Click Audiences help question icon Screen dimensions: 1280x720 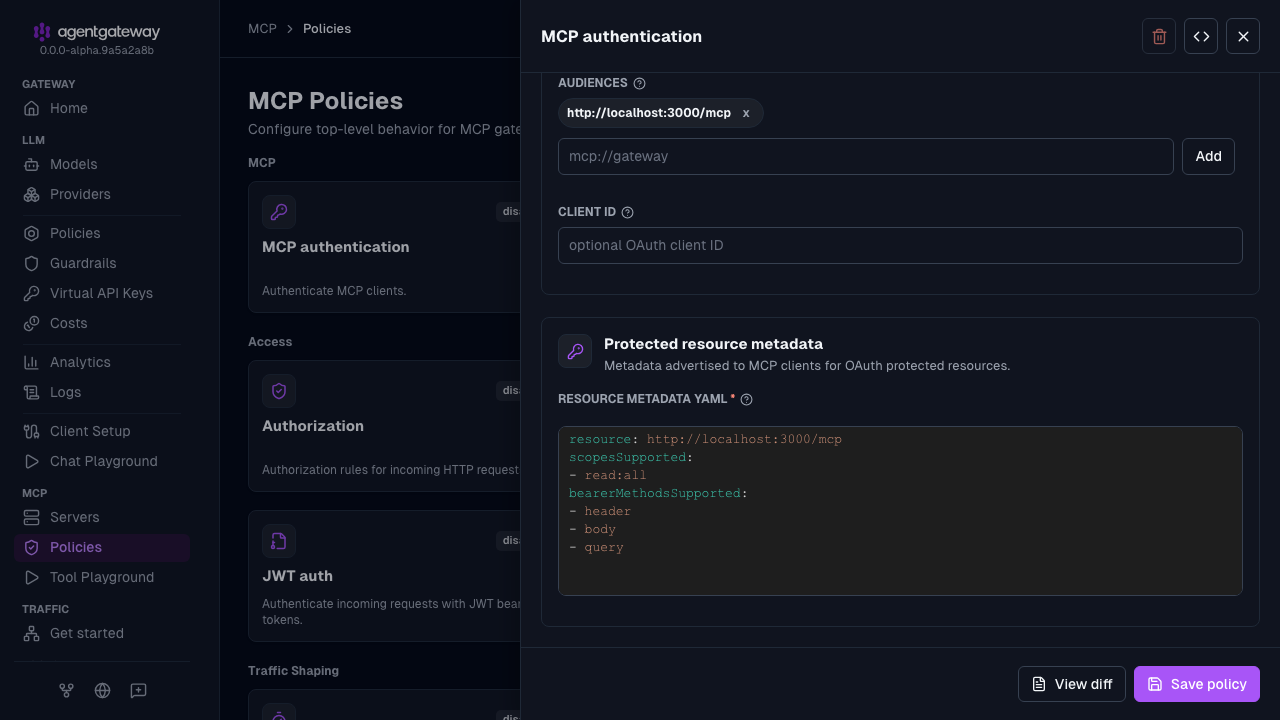[x=640, y=84]
